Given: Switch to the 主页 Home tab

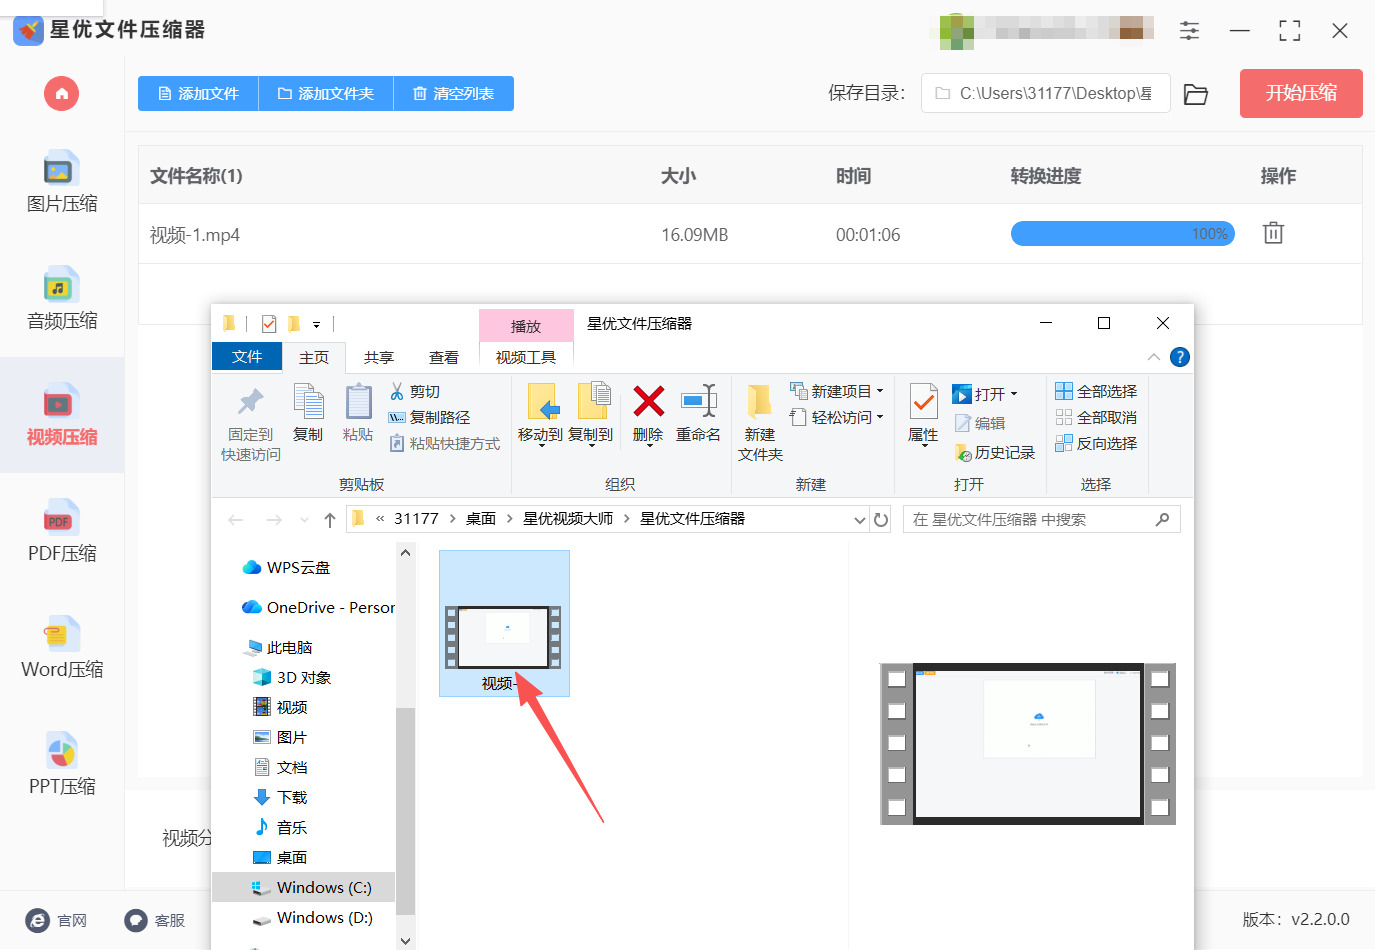Looking at the screenshot, I should pos(314,357).
